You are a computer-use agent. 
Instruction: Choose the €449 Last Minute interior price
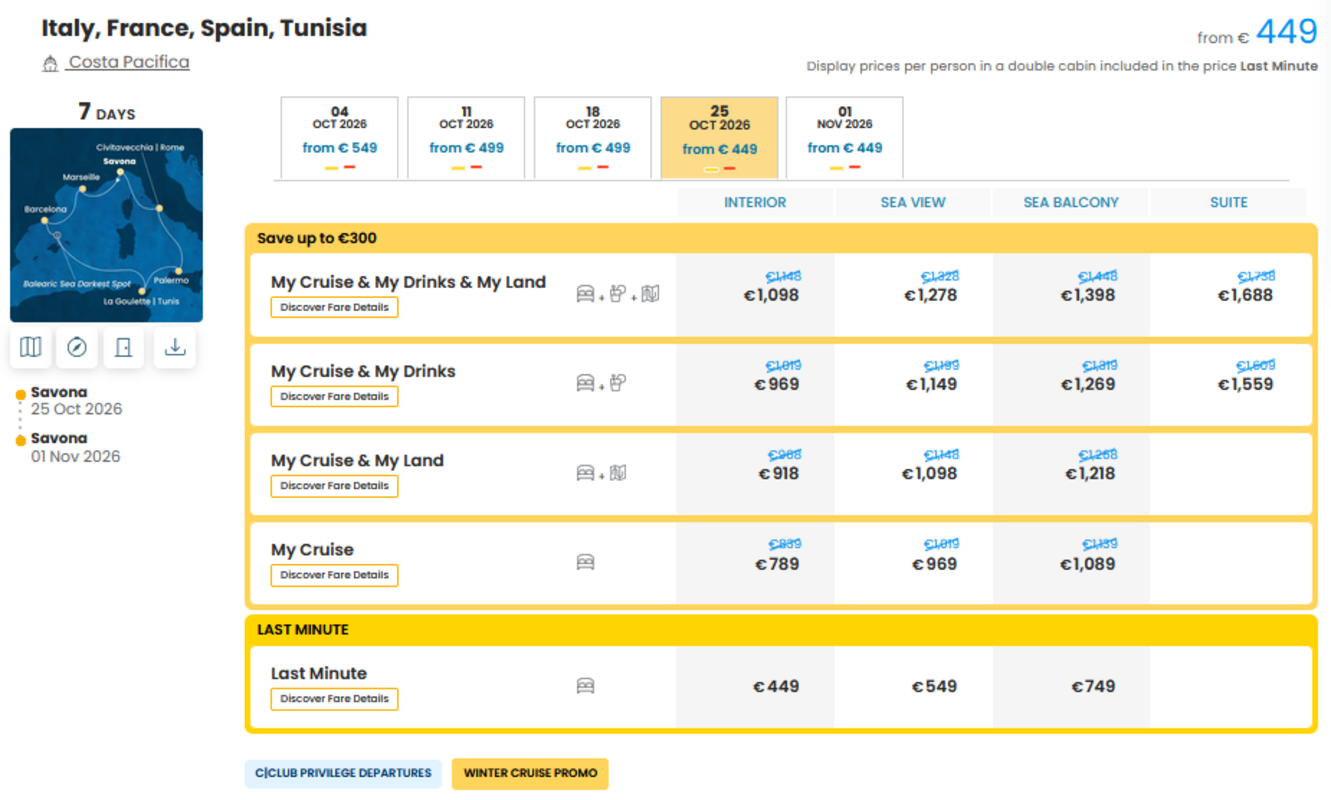pos(776,687)
